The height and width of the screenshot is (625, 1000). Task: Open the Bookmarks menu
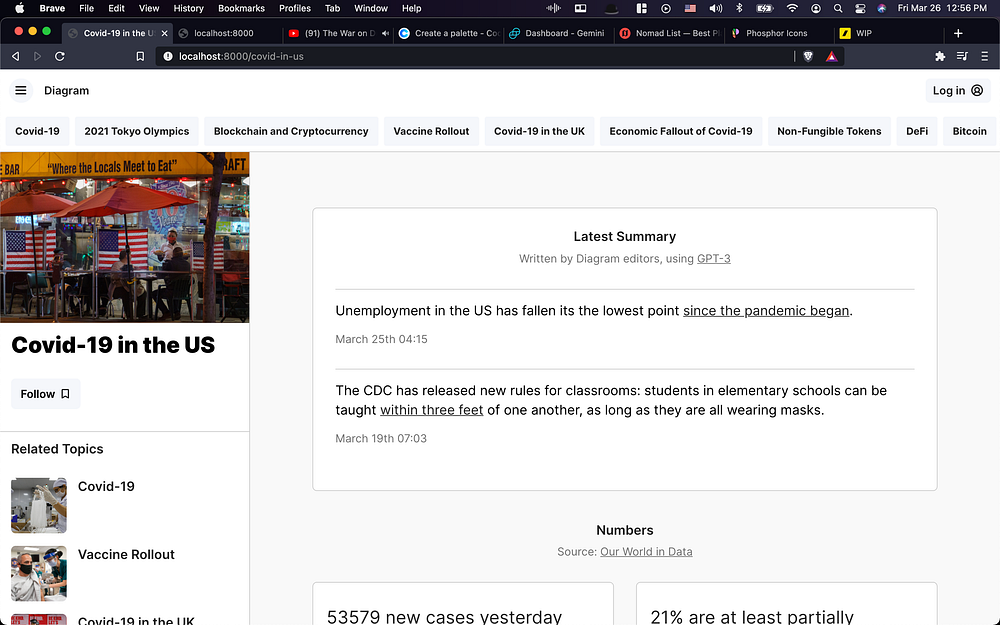pyautogui.click(x=241, y=8)
